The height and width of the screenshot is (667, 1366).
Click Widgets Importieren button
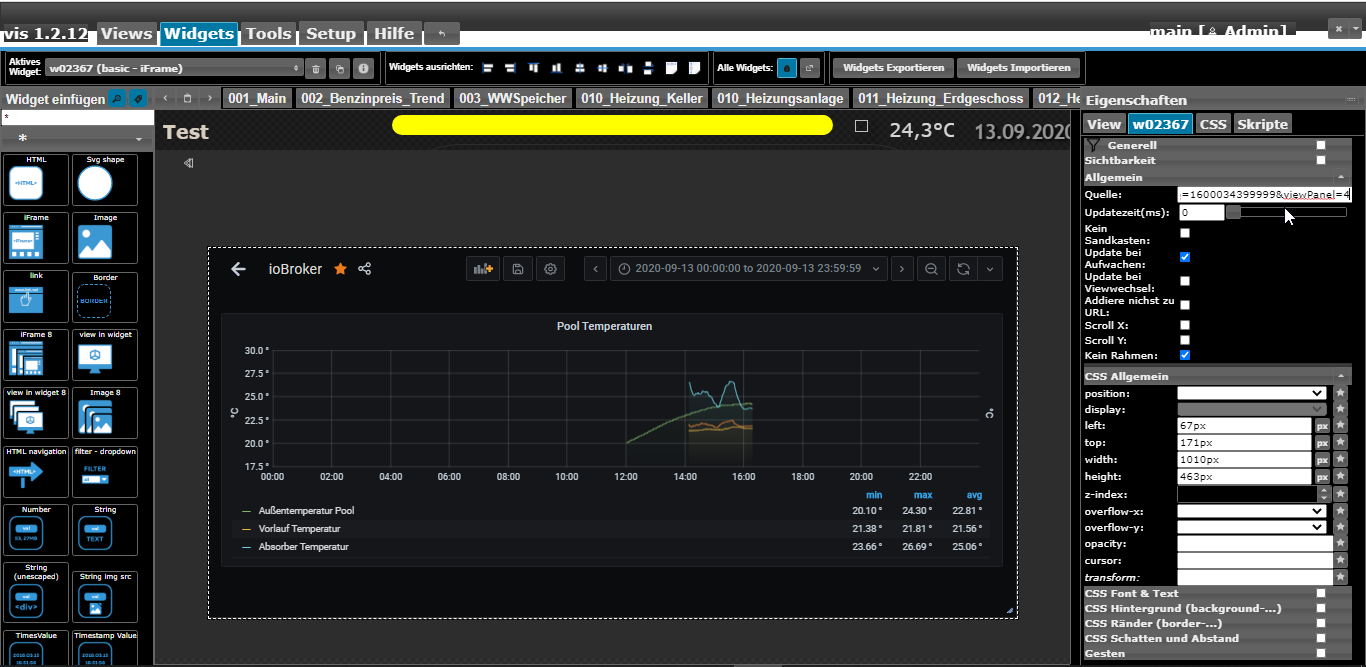pyautogui.click(x=1019, y=68)
